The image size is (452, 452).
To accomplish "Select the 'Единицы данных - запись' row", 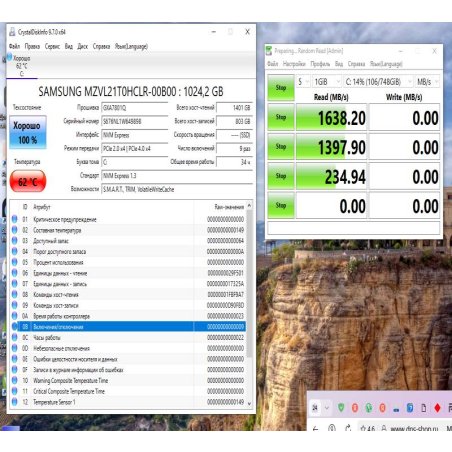I will point(129,283).
